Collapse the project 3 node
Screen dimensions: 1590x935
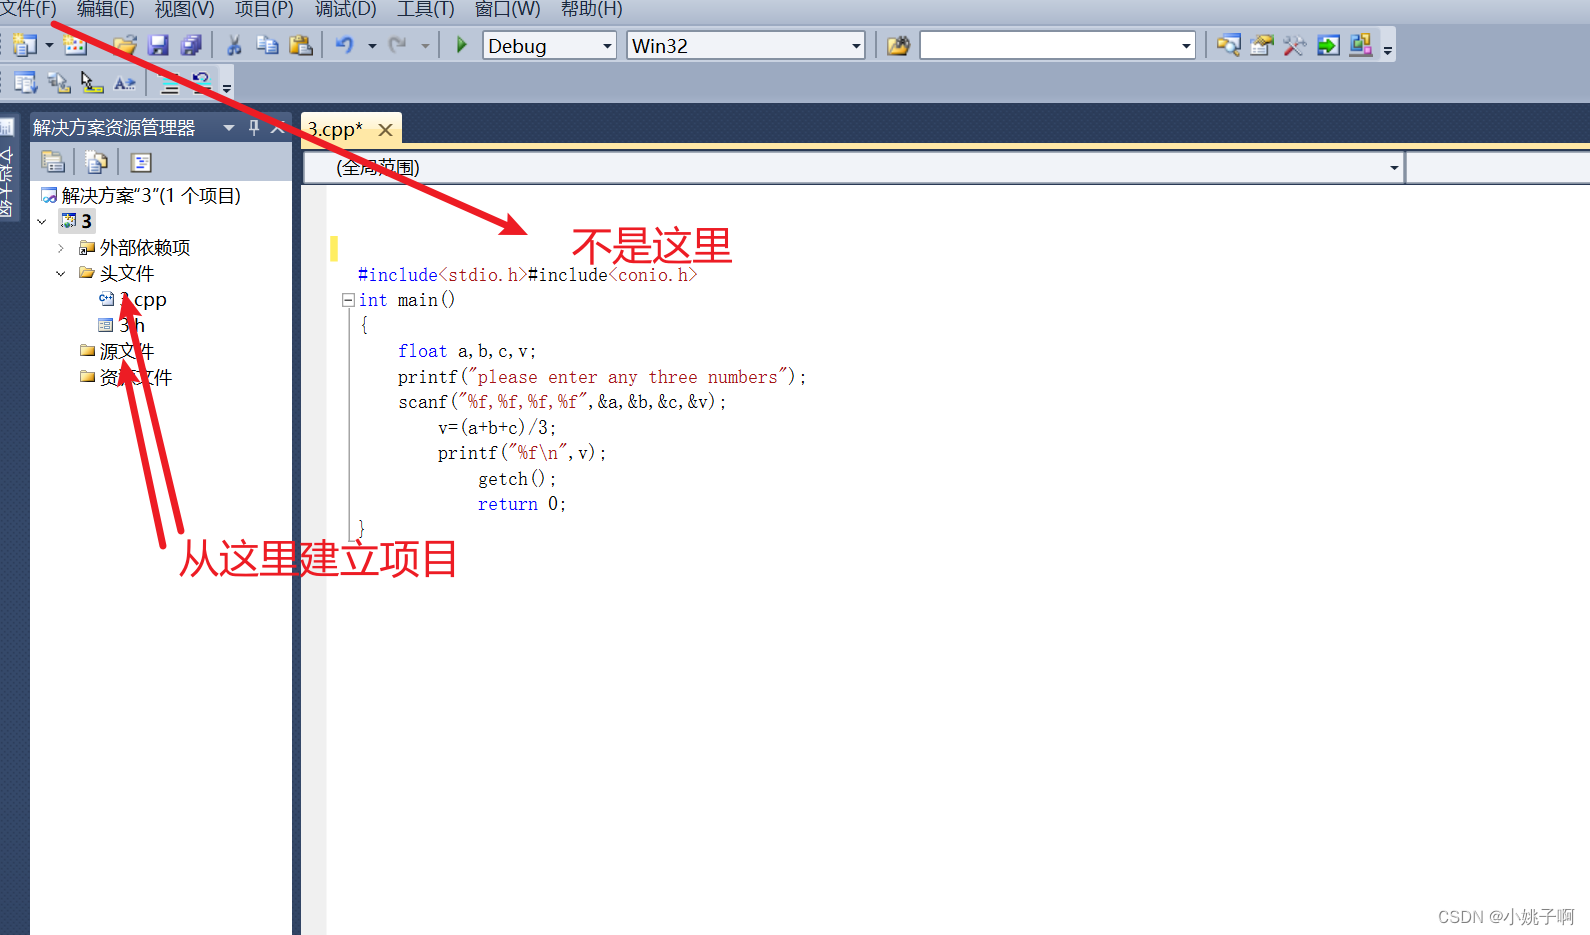pyautogui.click(x=42, y=221)
